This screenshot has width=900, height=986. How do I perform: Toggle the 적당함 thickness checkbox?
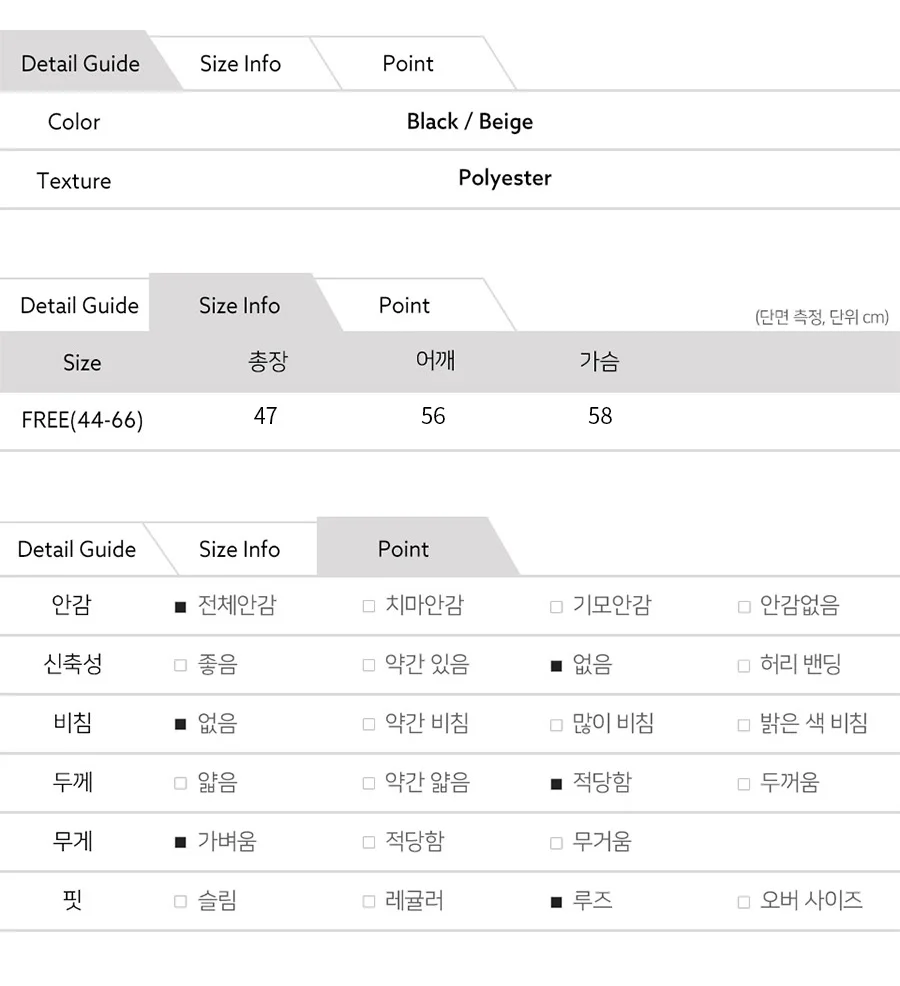coord(556,784)
